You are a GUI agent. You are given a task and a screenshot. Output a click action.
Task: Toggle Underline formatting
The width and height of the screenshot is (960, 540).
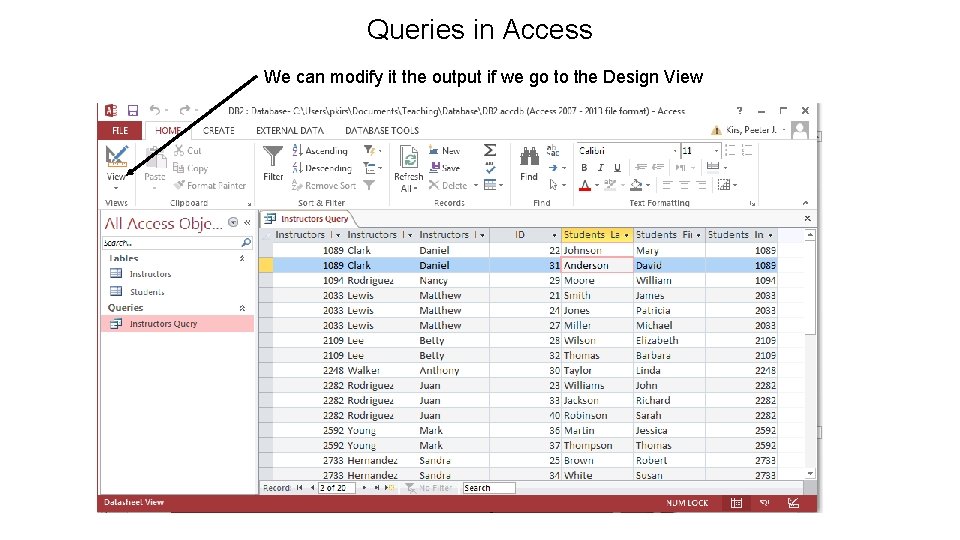click(617, 168)
